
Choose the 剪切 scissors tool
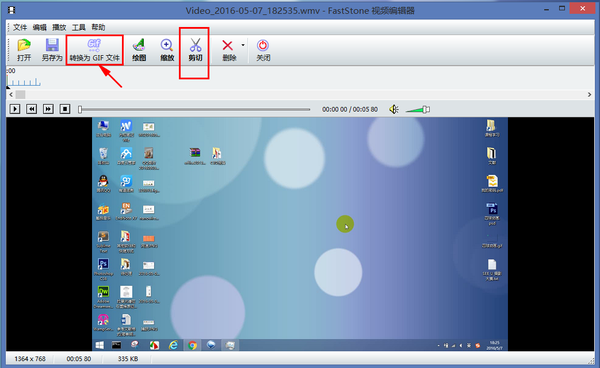point(195,50)
